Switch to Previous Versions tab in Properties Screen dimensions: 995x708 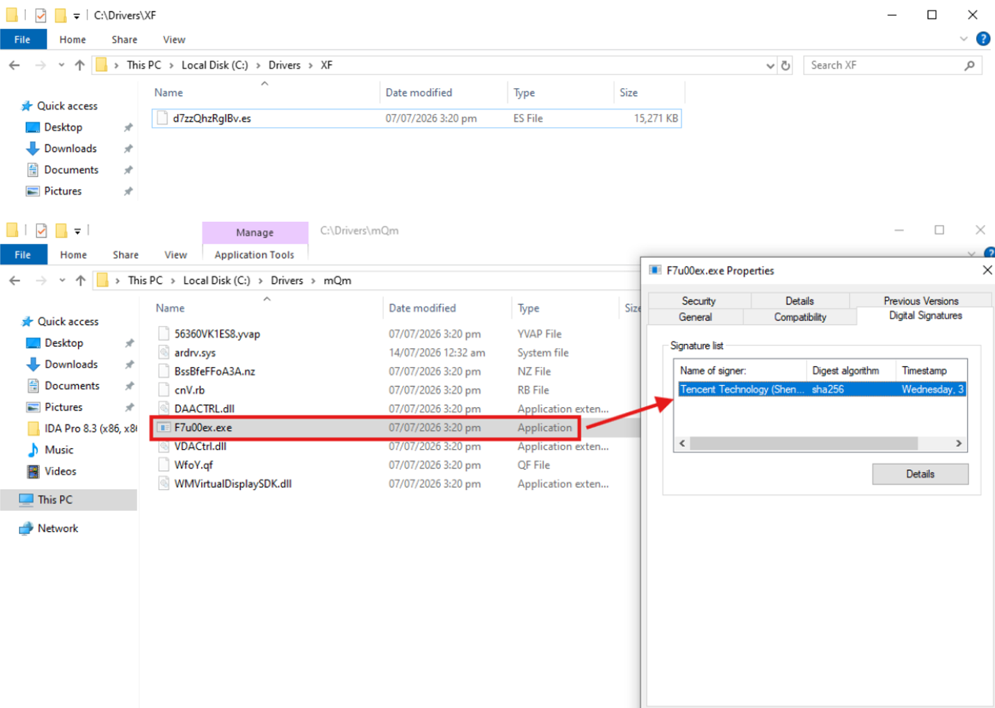(921, 301)
